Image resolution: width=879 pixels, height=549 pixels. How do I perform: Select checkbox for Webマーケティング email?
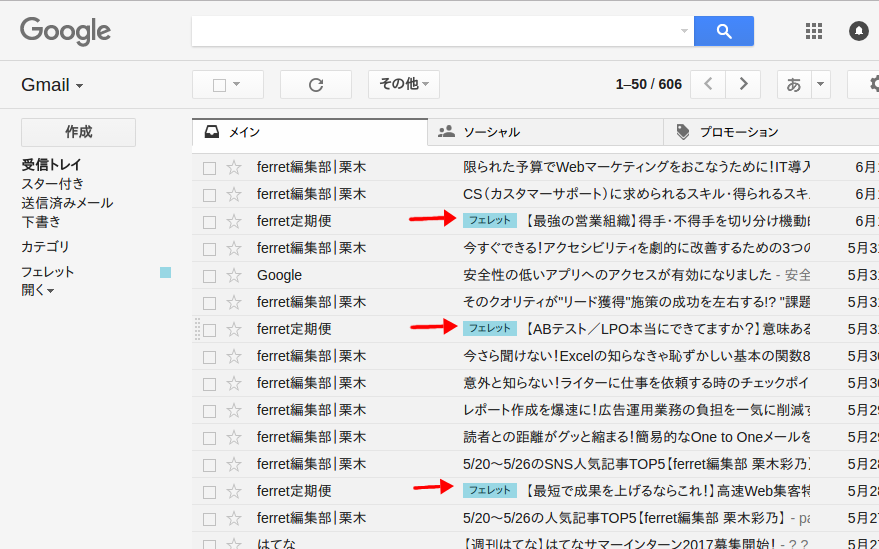[209, 168]
